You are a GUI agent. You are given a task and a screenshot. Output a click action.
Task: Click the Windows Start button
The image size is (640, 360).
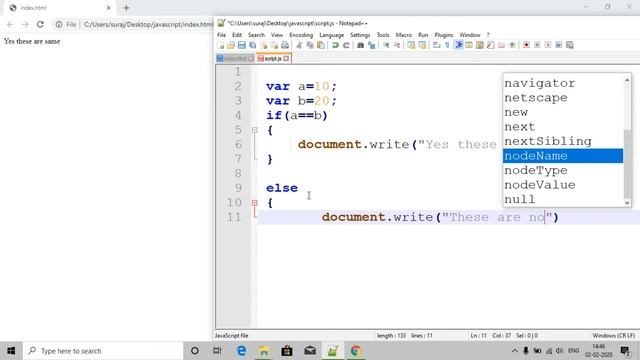click(x=11, y=351)
